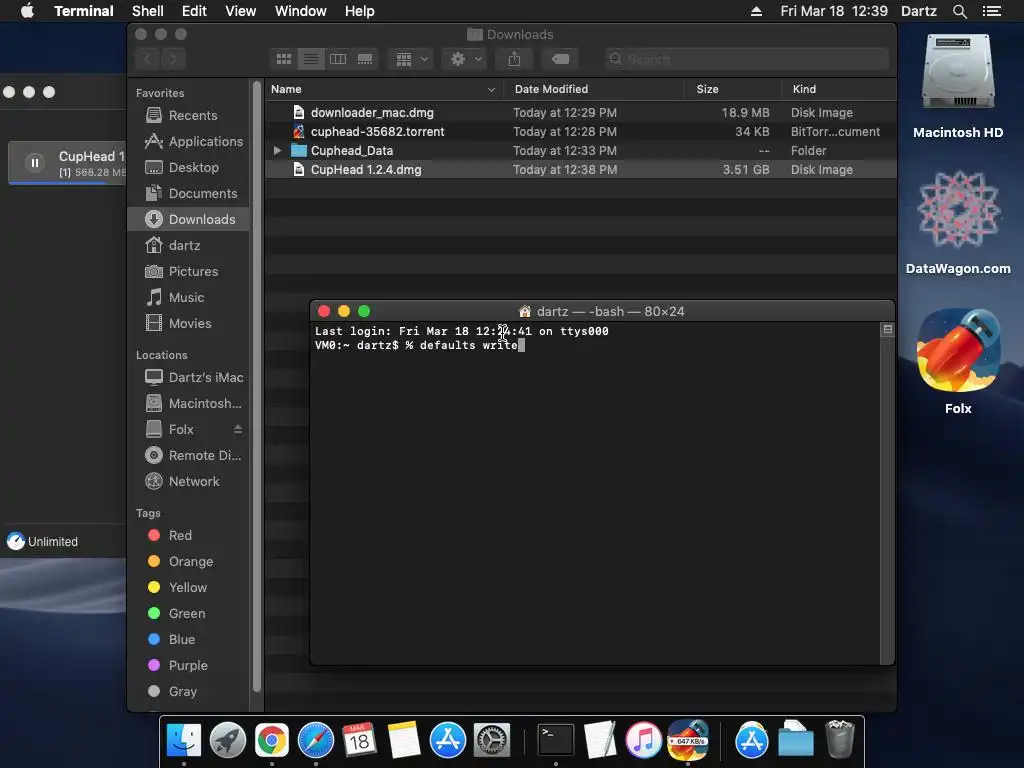This screenshot has width=1024, height=768.
Task: Open Spotlight search magnifier in menu bar
Action: click(x=959, y=11)
